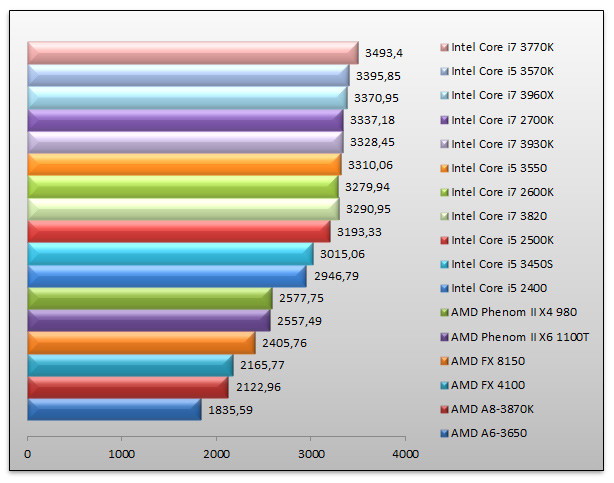Screen dimensions: 614x483
Task: Select the AMD A6-3650 legend label
Action: [x=489, y=433]
